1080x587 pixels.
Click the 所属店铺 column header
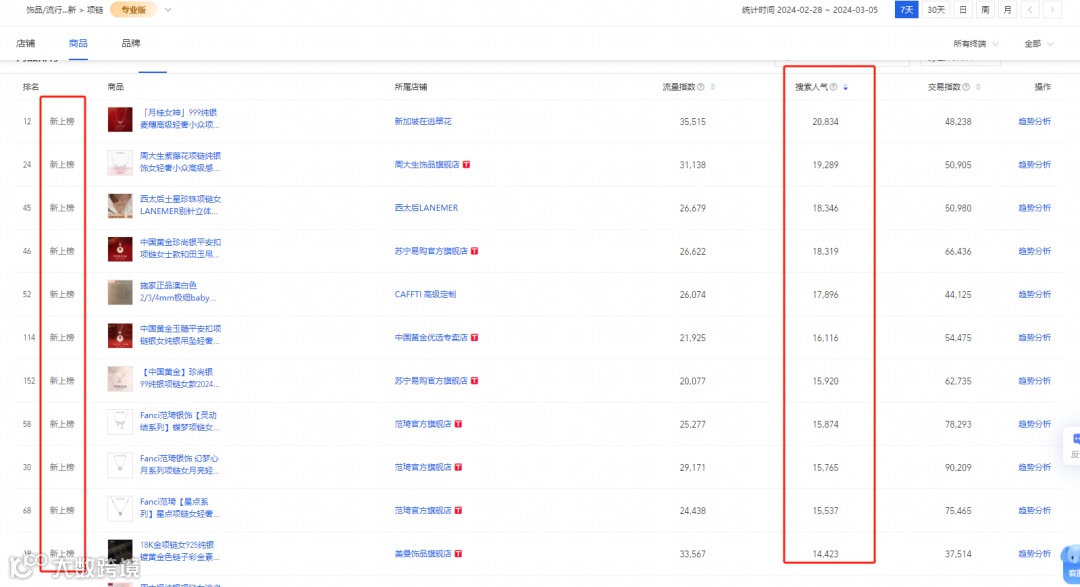point(411,87)
